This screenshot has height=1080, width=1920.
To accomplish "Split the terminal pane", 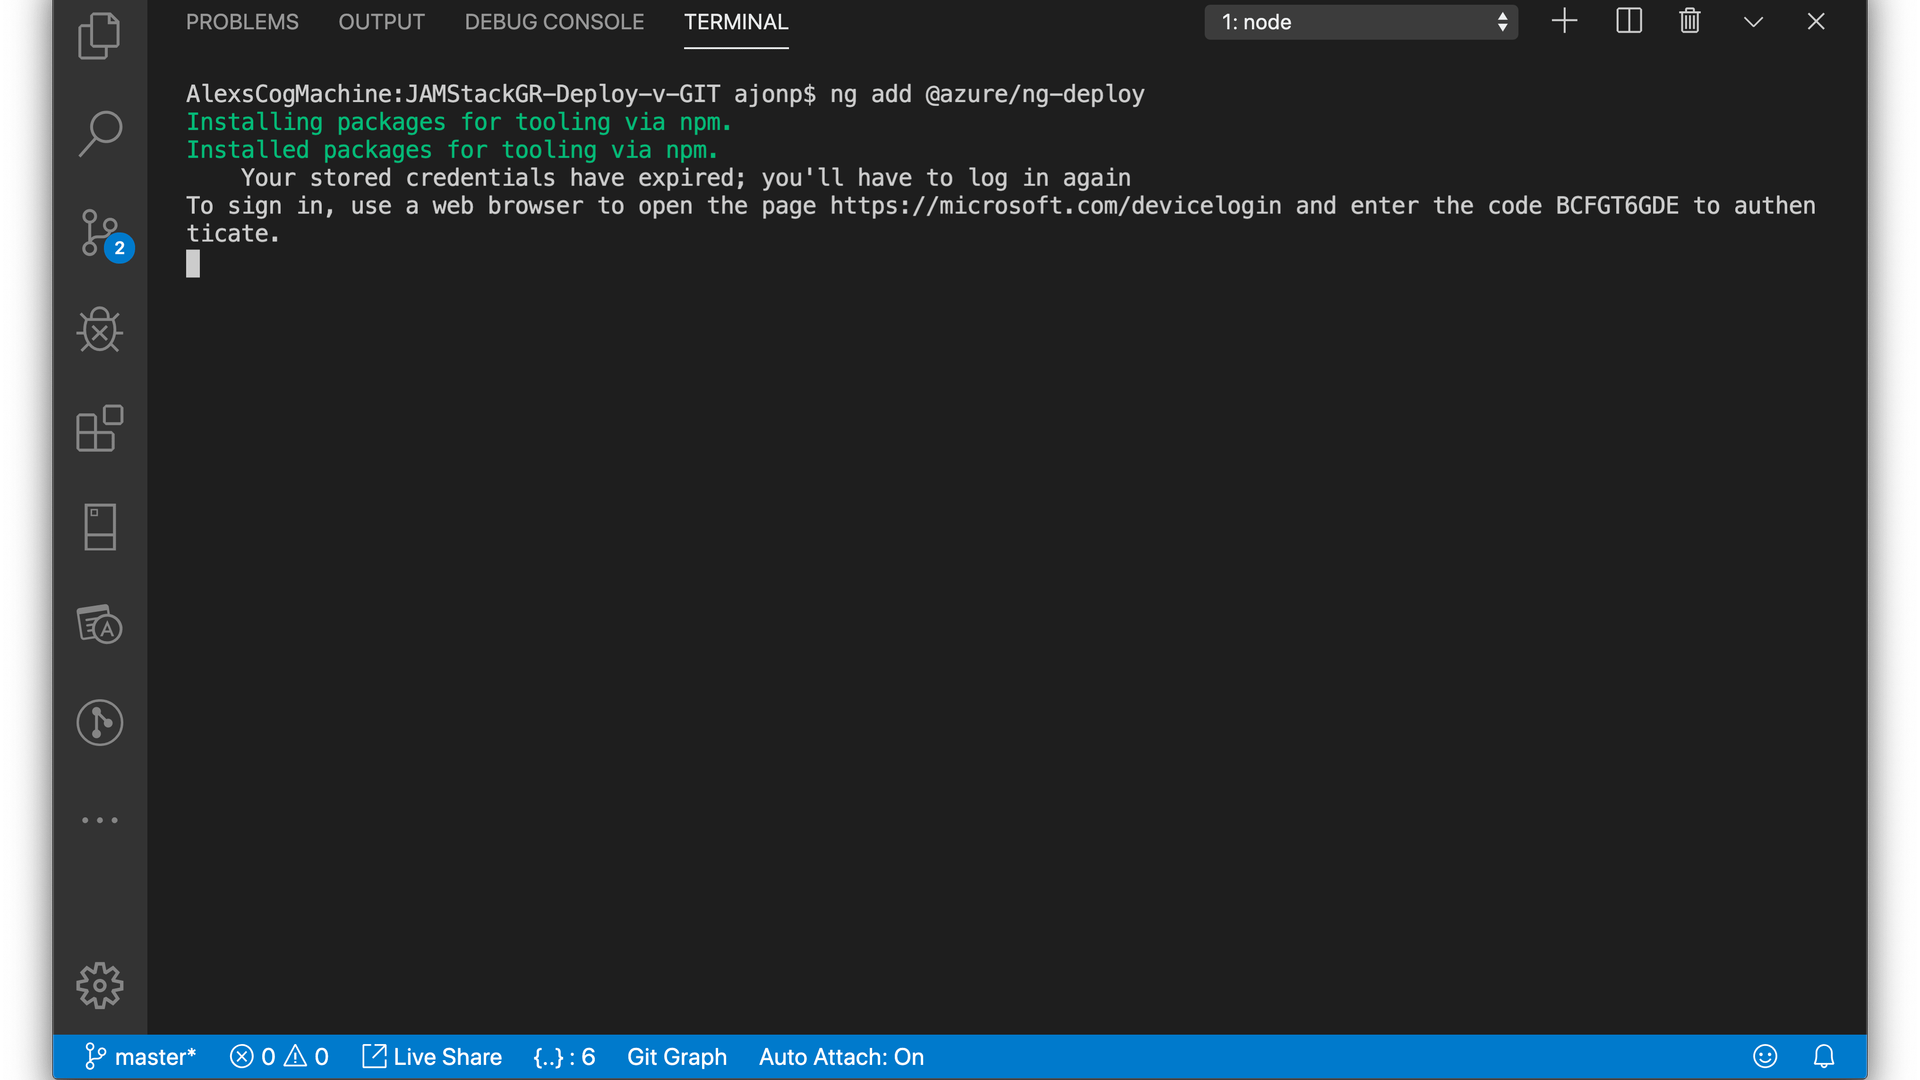I will coord(1628,21).
